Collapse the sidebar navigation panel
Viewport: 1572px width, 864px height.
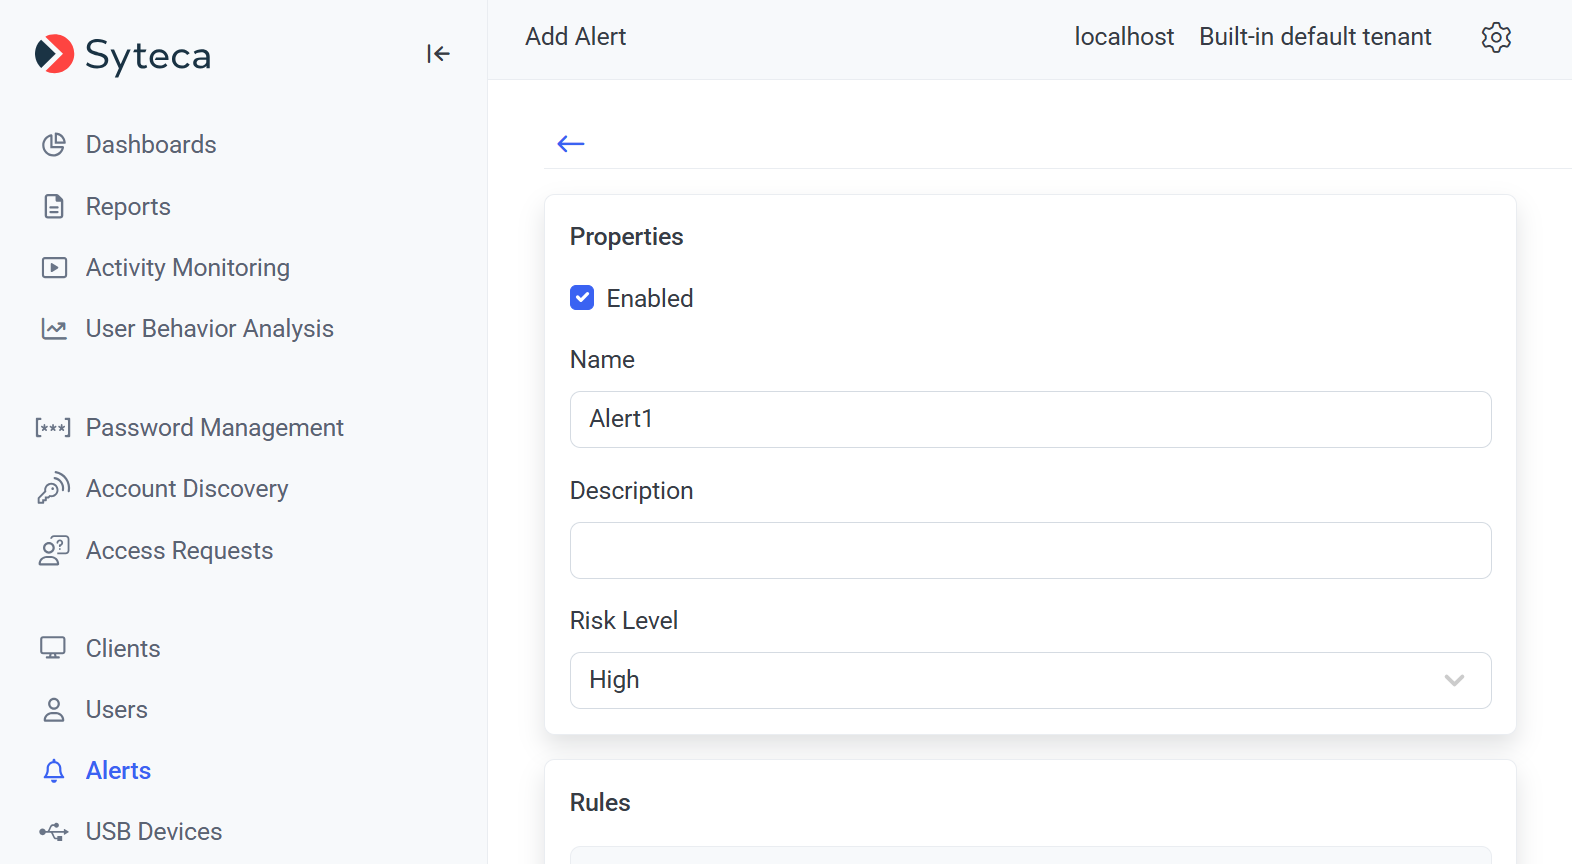438,54
